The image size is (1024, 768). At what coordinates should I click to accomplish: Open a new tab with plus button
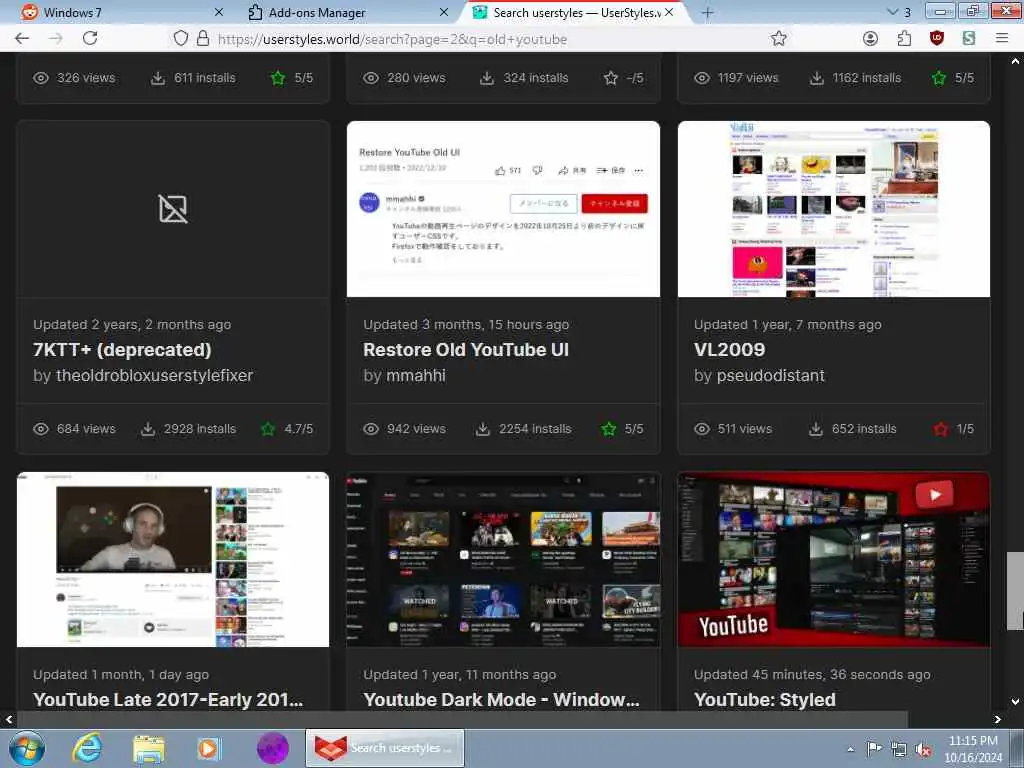707,12
